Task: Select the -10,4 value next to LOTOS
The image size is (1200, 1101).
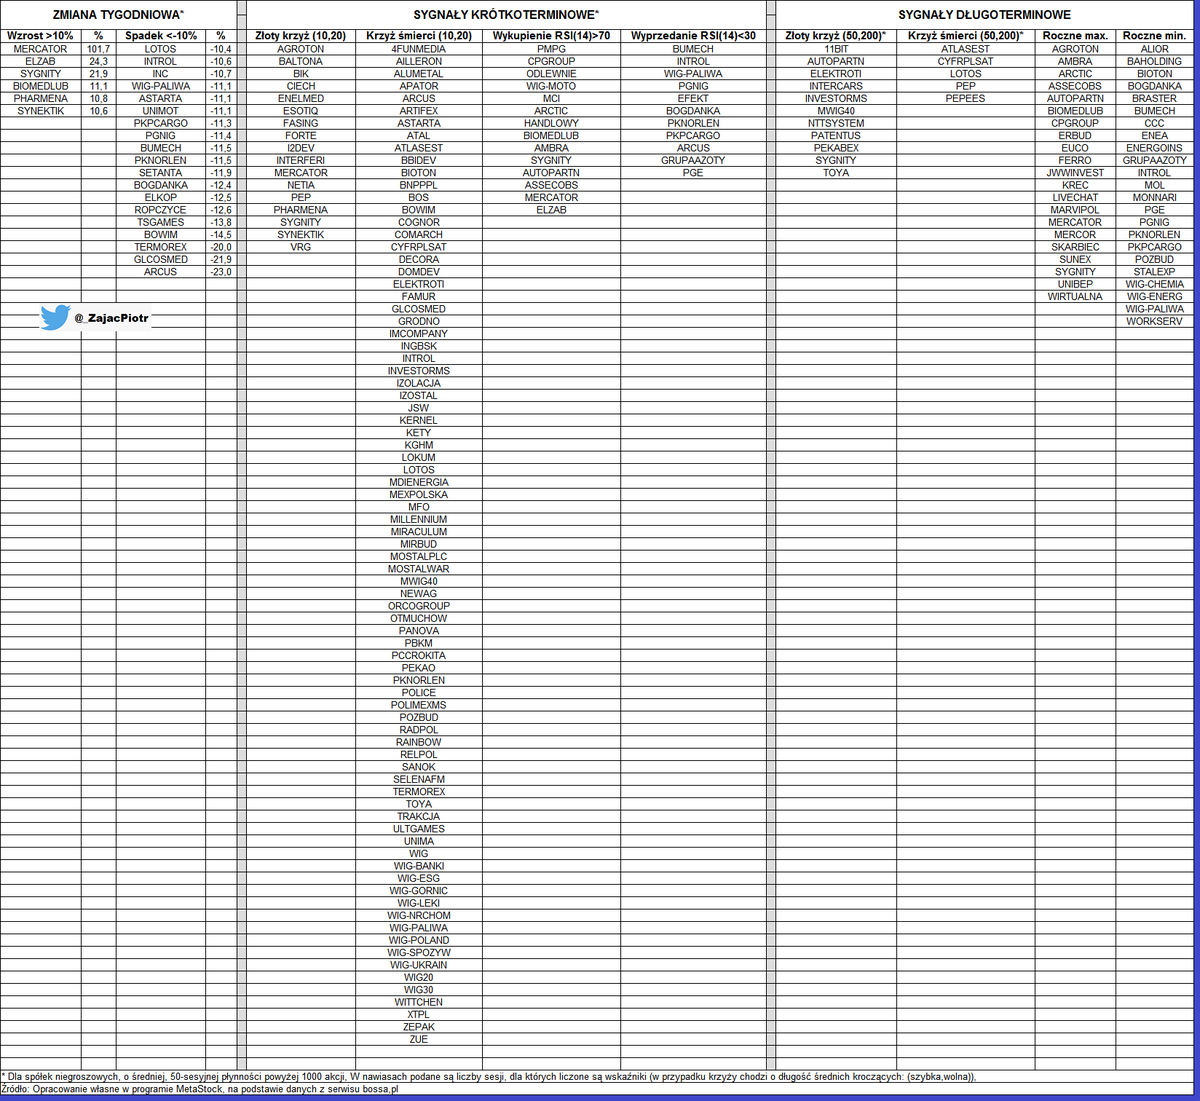Action: tap(221, 49)
